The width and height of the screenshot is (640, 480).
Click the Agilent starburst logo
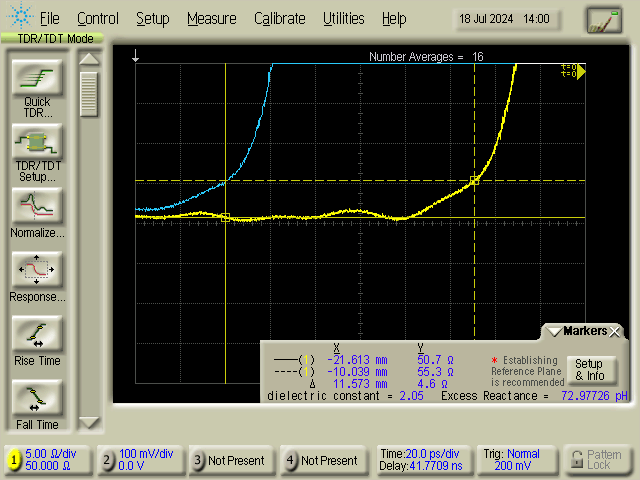[x=19, y=16]
